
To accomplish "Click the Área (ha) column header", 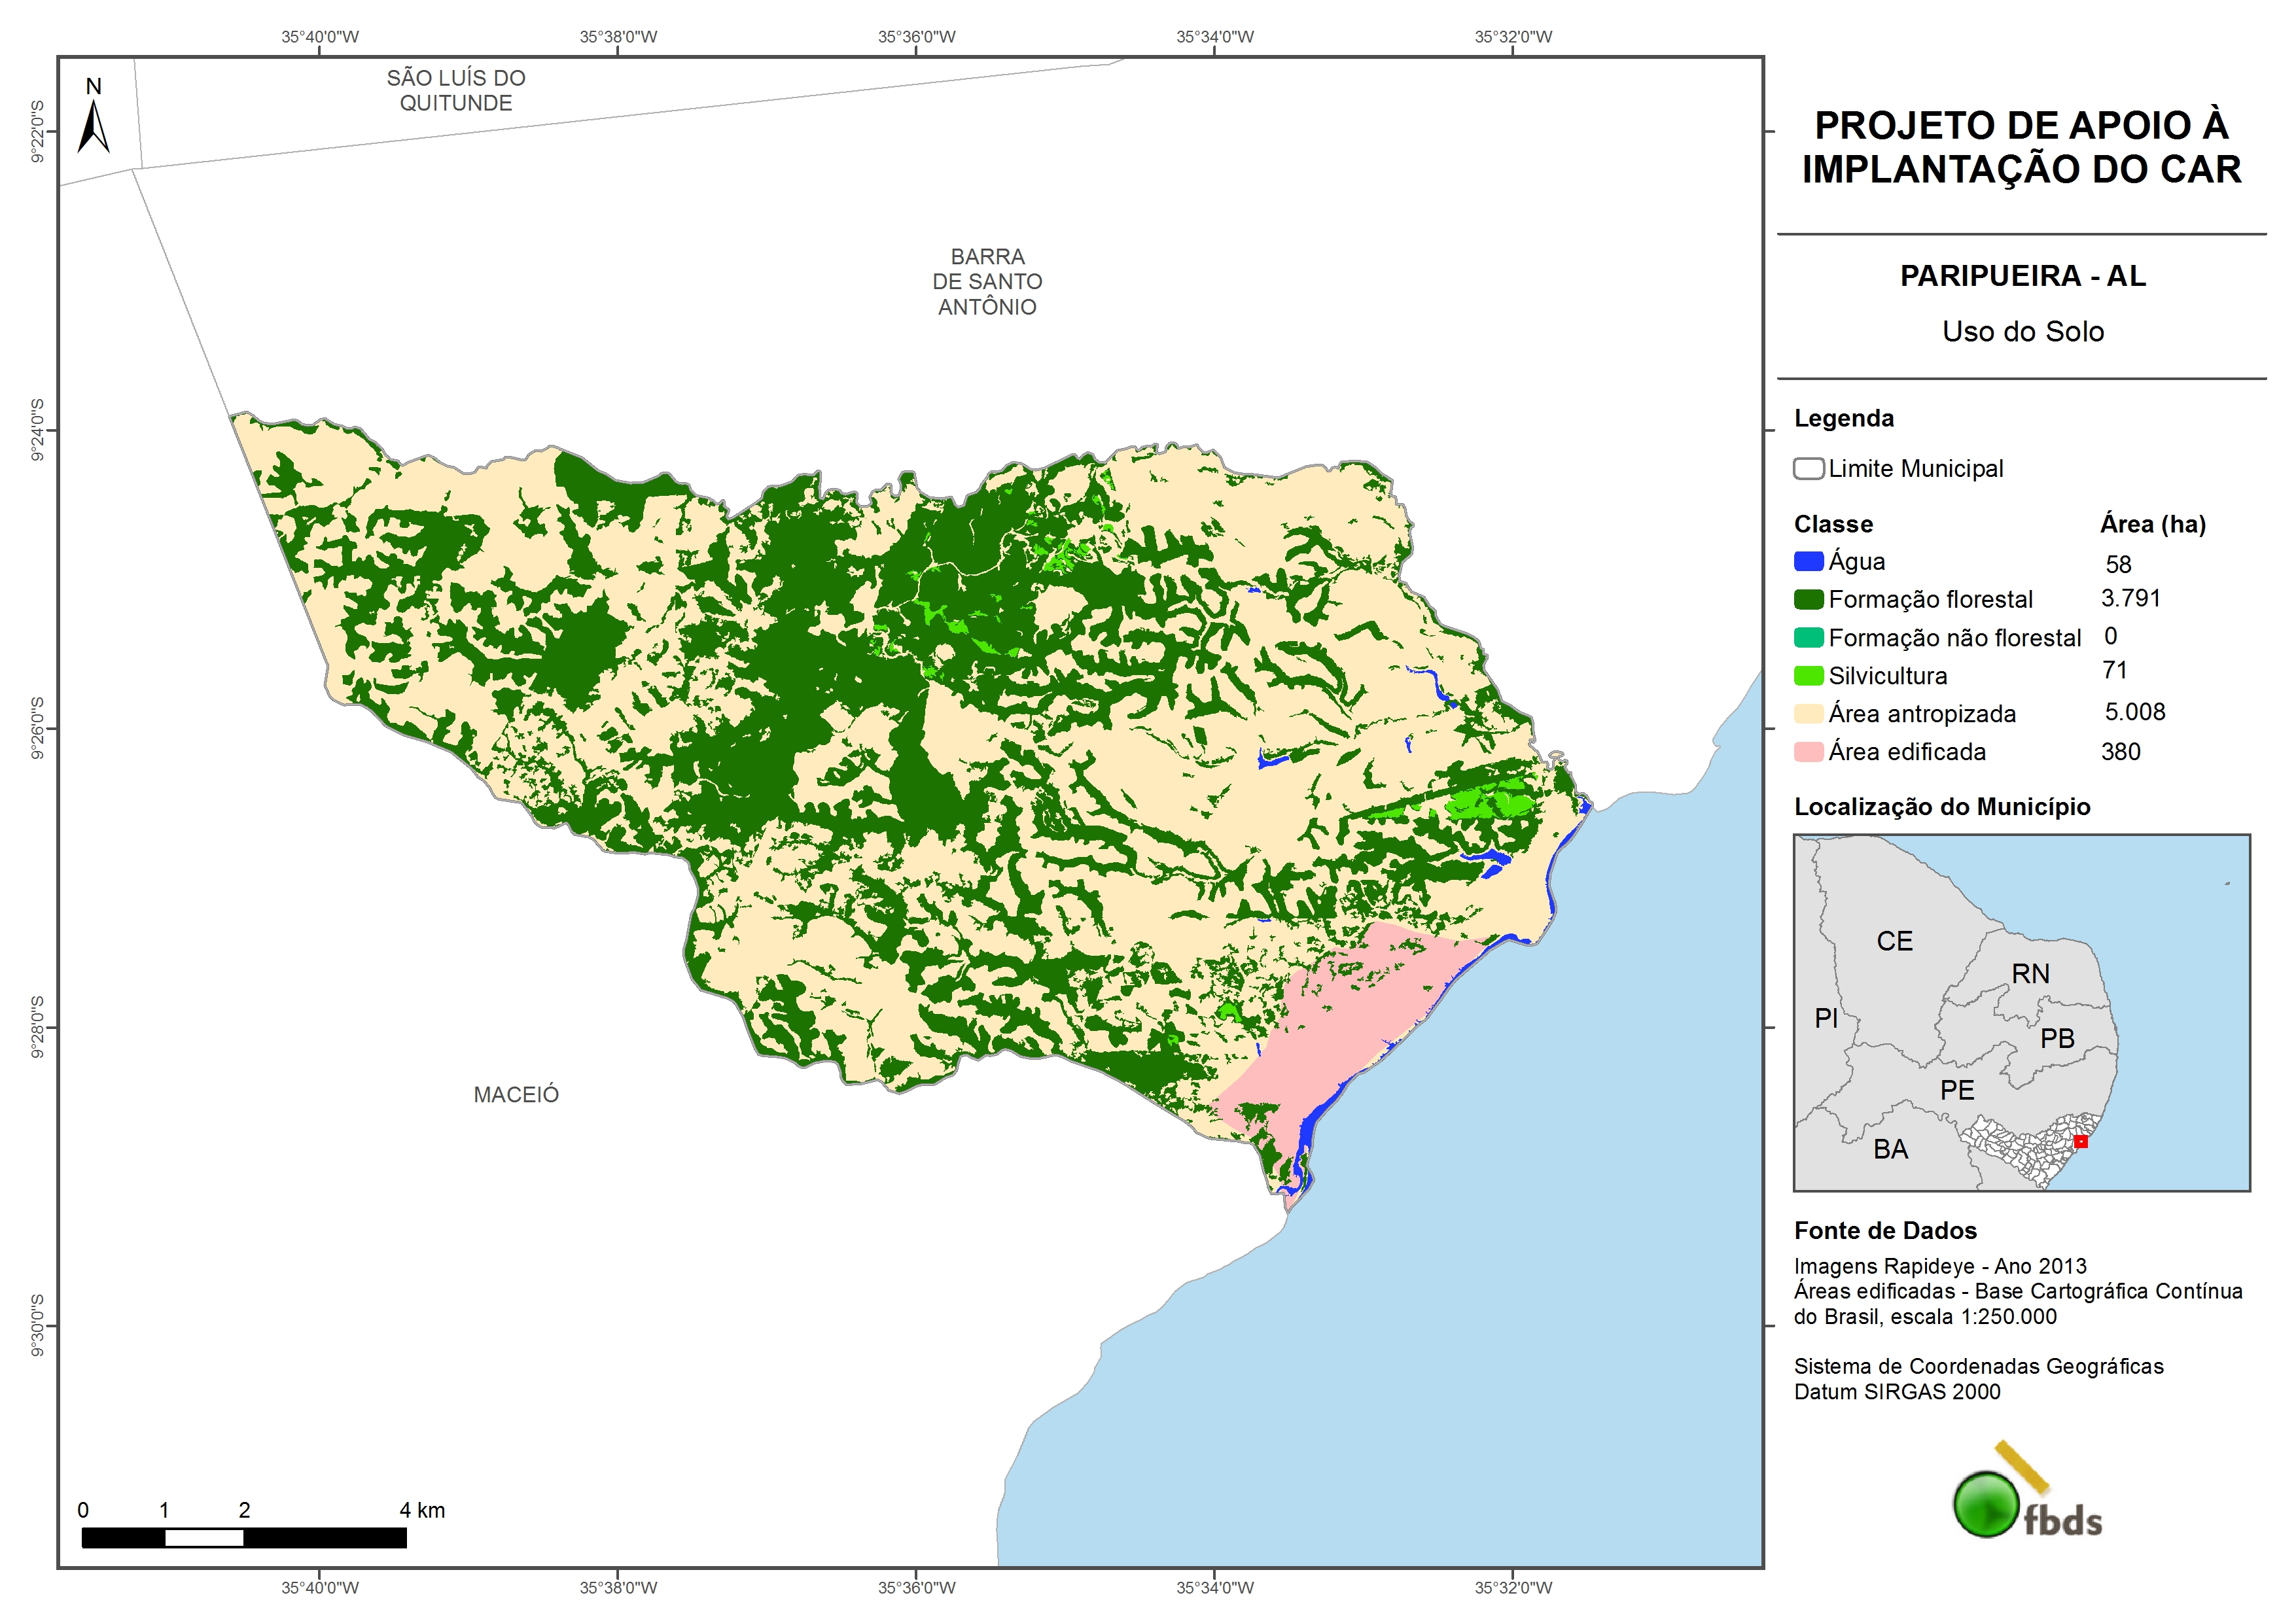I will (2152, 524).
